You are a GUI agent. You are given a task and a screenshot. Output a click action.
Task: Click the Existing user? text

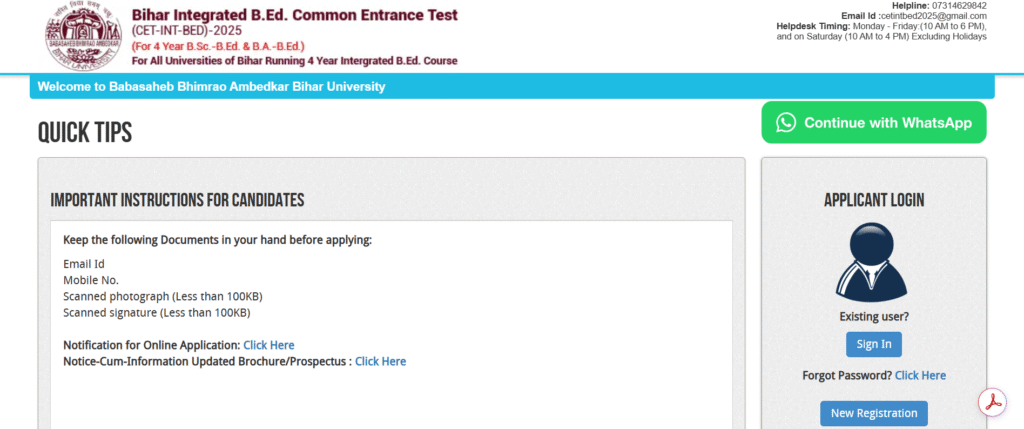(x=874, y=317)
